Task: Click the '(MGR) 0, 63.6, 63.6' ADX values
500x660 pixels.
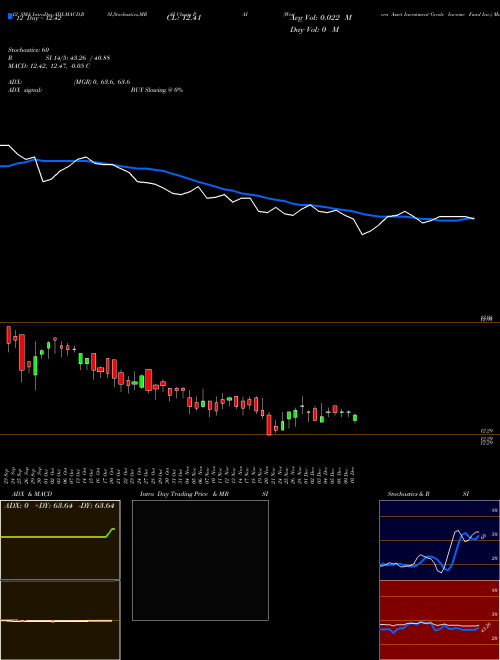Action: pos(102,82)
